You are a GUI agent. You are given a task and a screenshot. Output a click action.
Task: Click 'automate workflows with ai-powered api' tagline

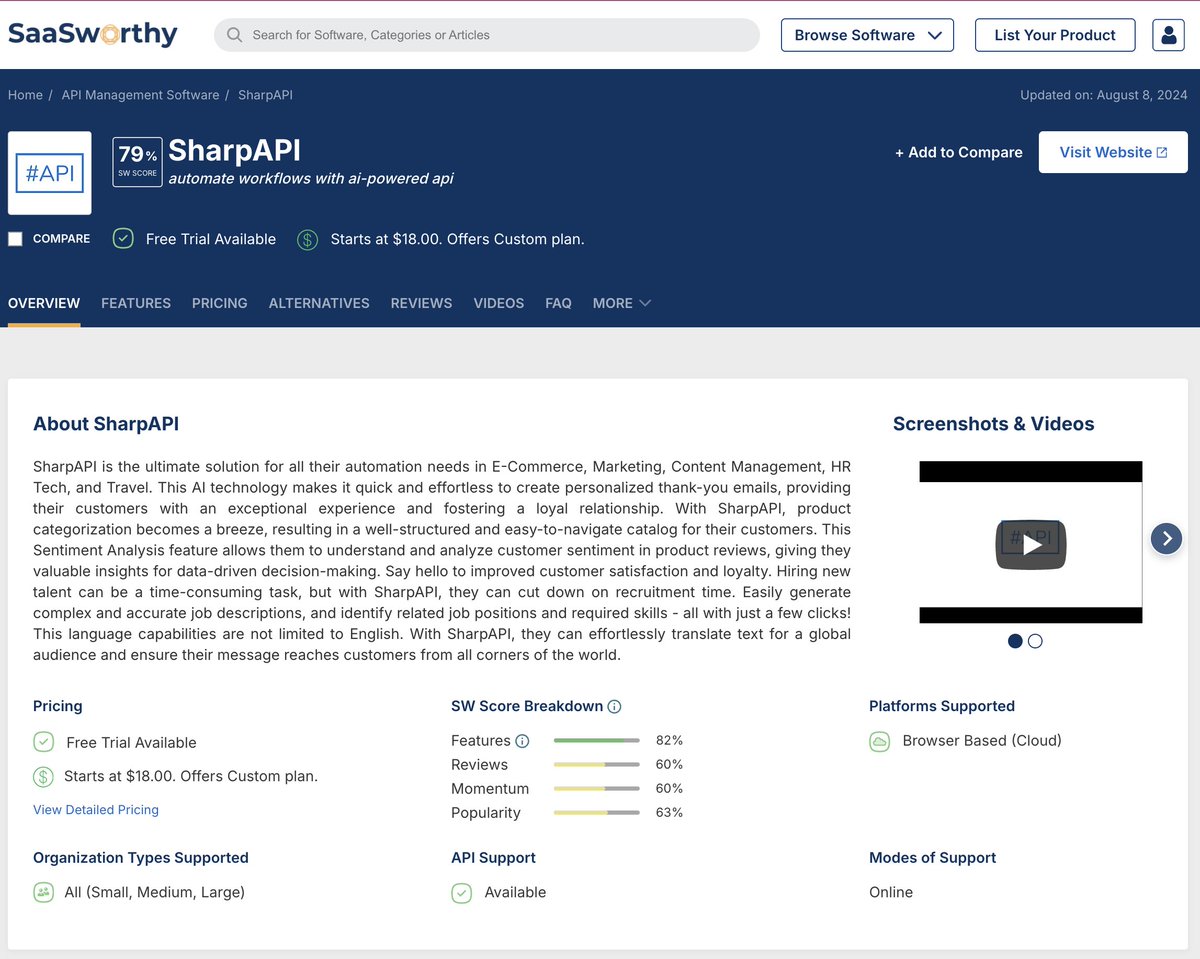pyautogui.click(x=311, y=179)
